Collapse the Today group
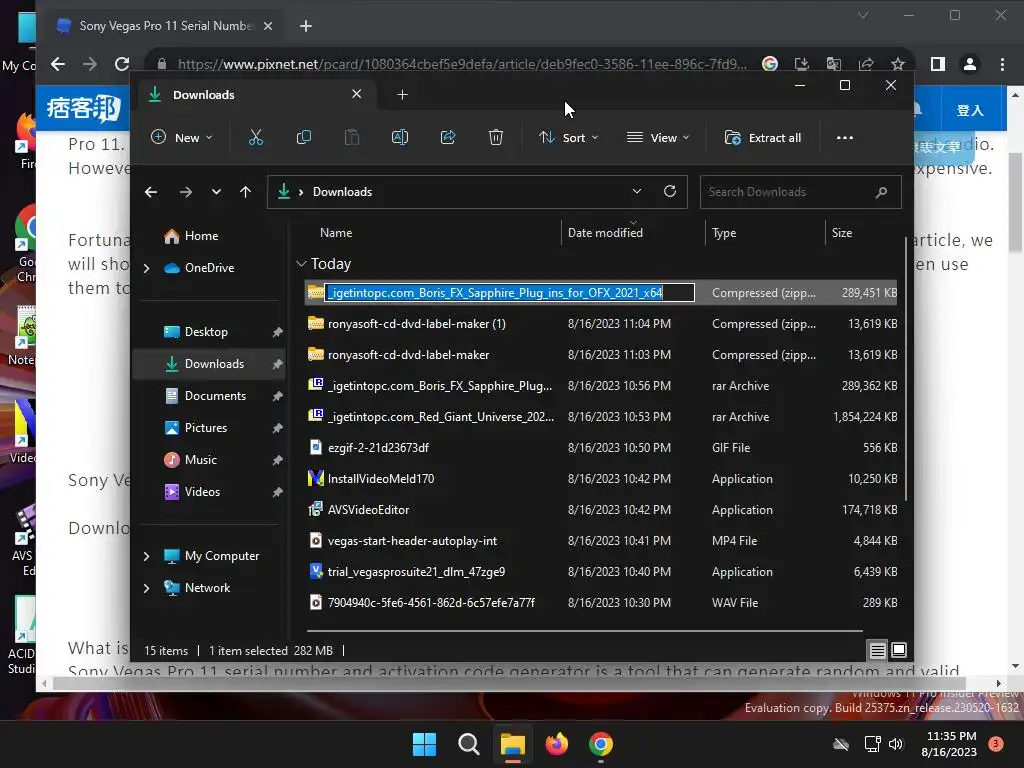Screen dimensions: 1024x768 coord(301,264)
